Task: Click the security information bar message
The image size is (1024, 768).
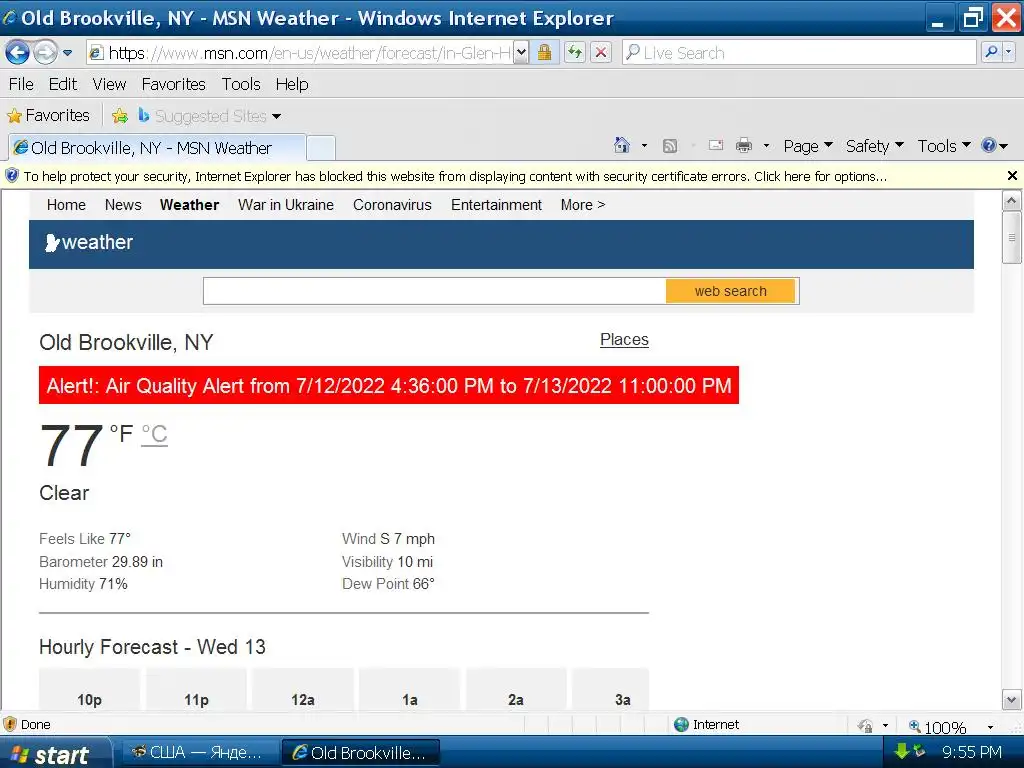Action: (455, 176)
